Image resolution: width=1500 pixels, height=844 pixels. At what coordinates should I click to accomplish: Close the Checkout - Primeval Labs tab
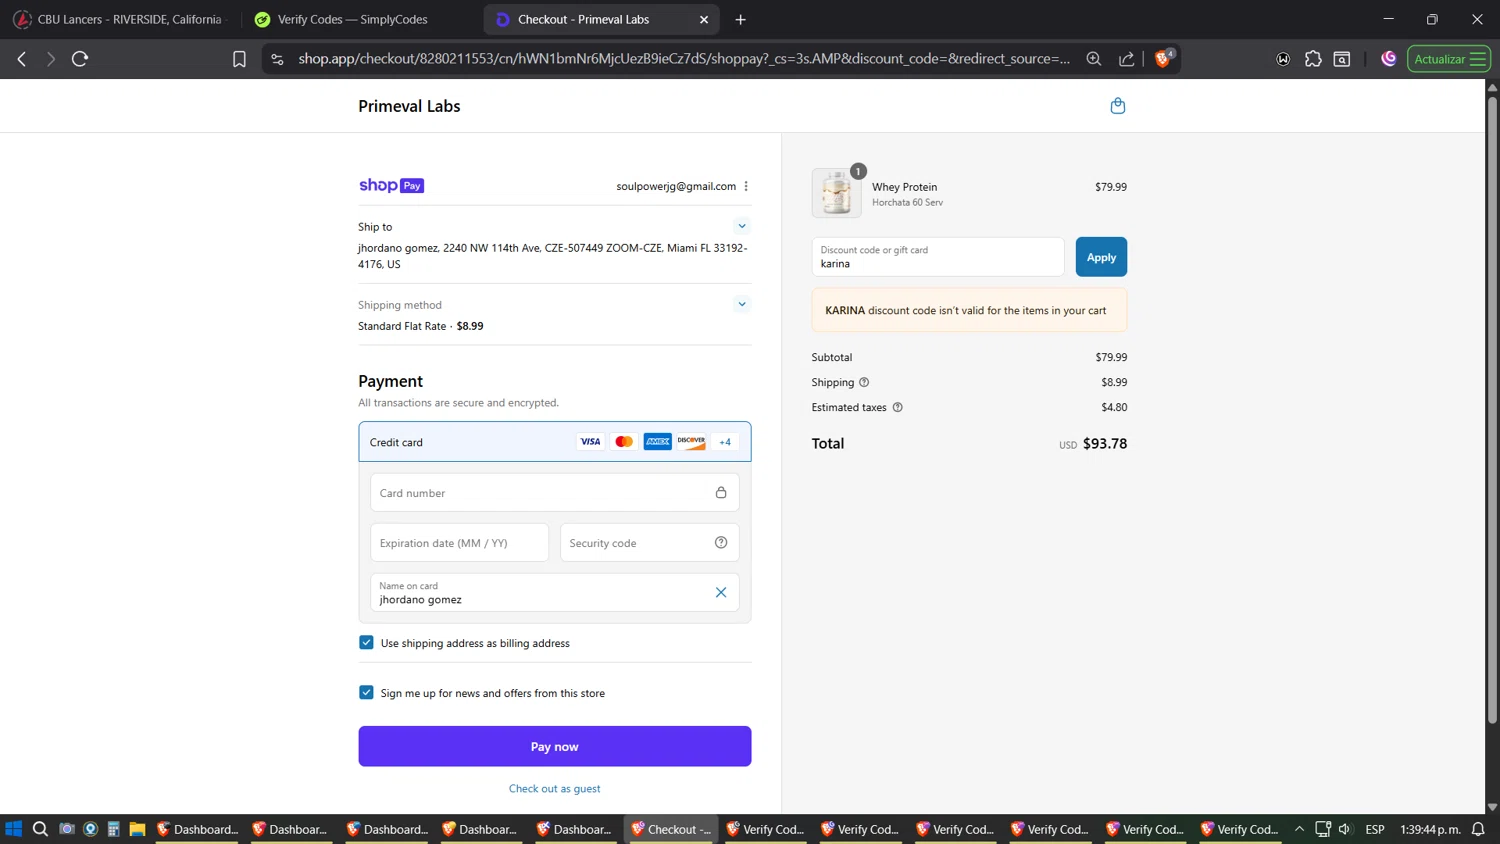coord(704,19)
